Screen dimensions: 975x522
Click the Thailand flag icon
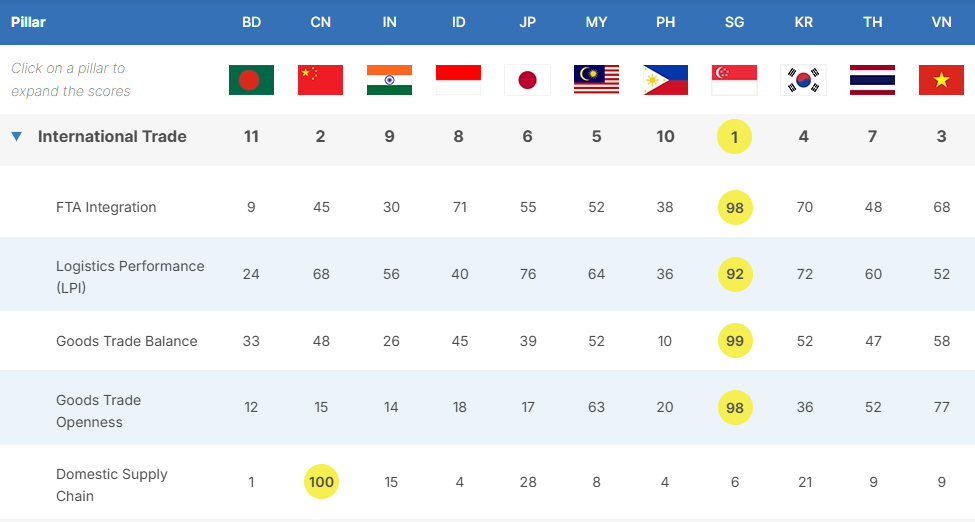point(872,80)
